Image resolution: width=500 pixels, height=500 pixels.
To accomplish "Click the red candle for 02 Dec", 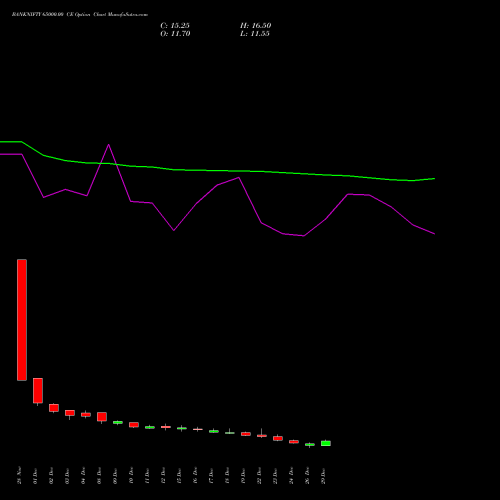I will [54, 408].
